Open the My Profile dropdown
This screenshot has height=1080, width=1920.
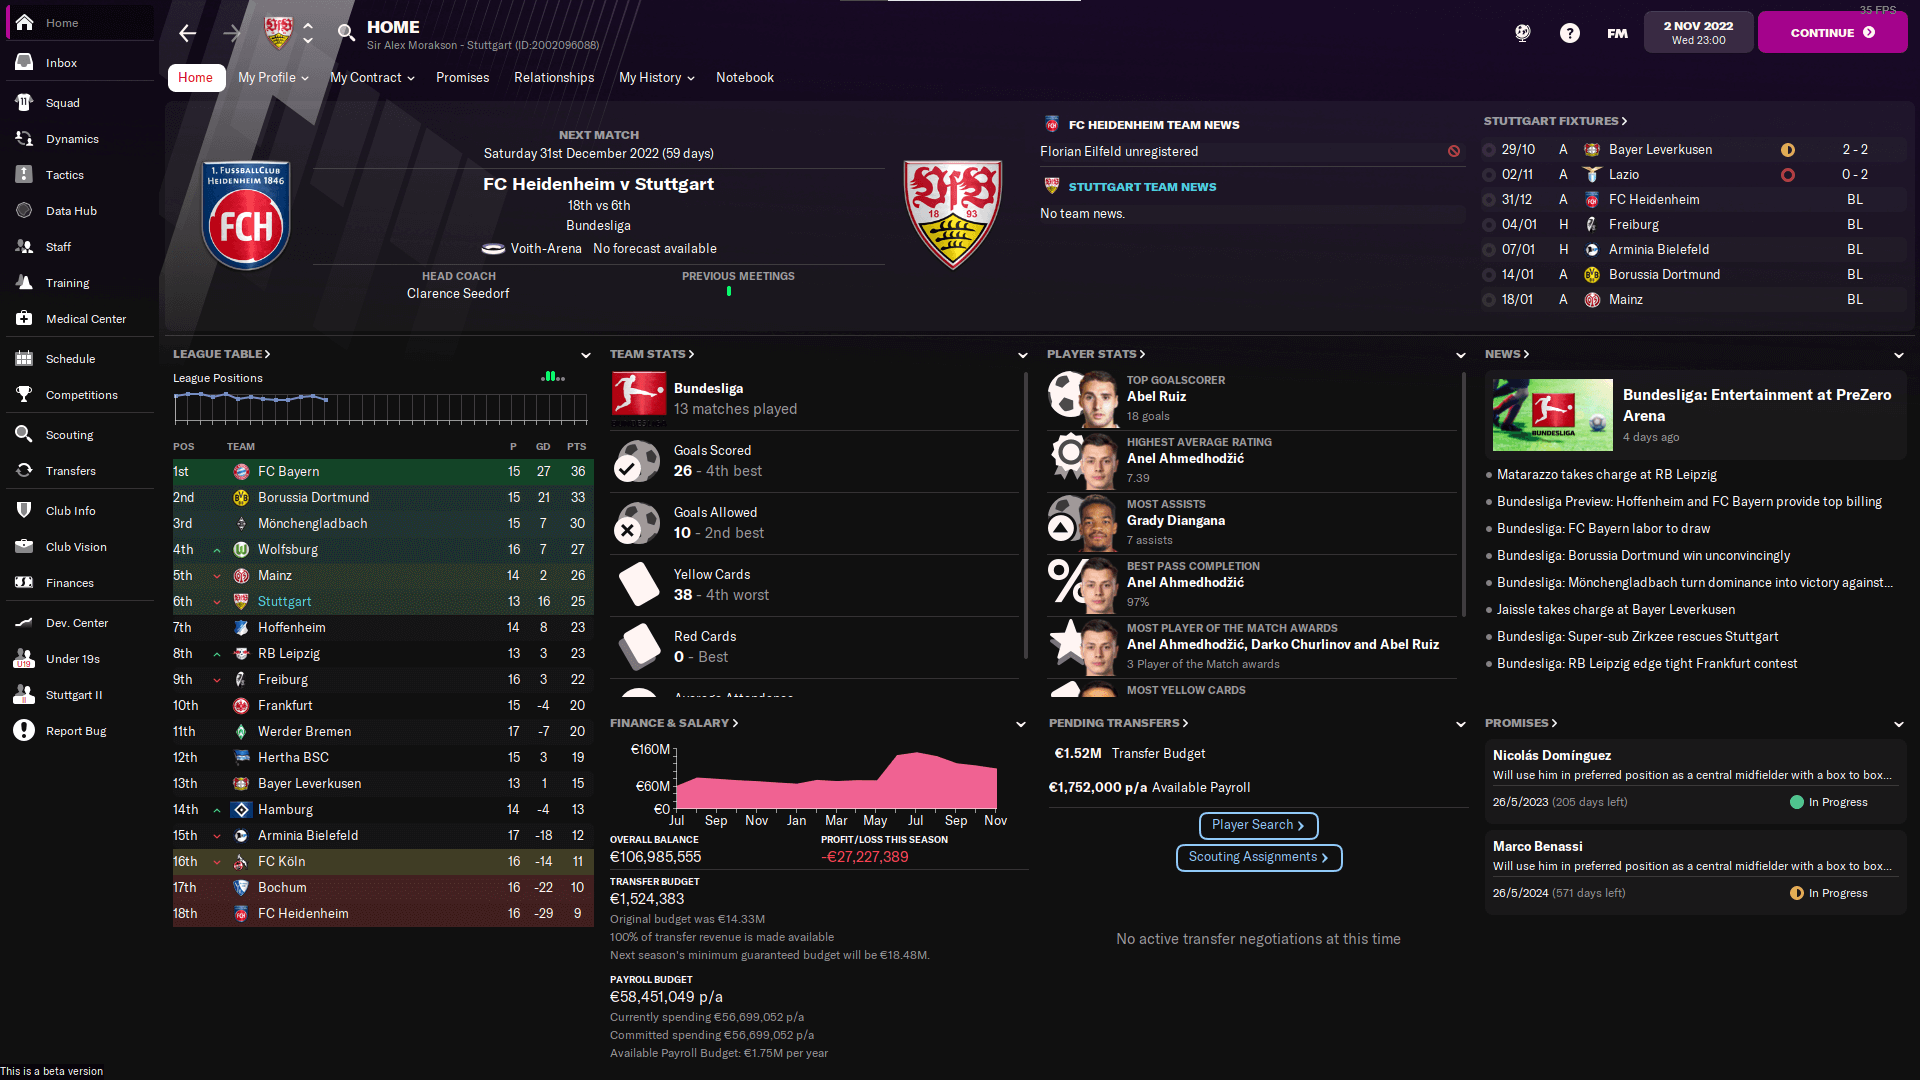tap(273, 78)
